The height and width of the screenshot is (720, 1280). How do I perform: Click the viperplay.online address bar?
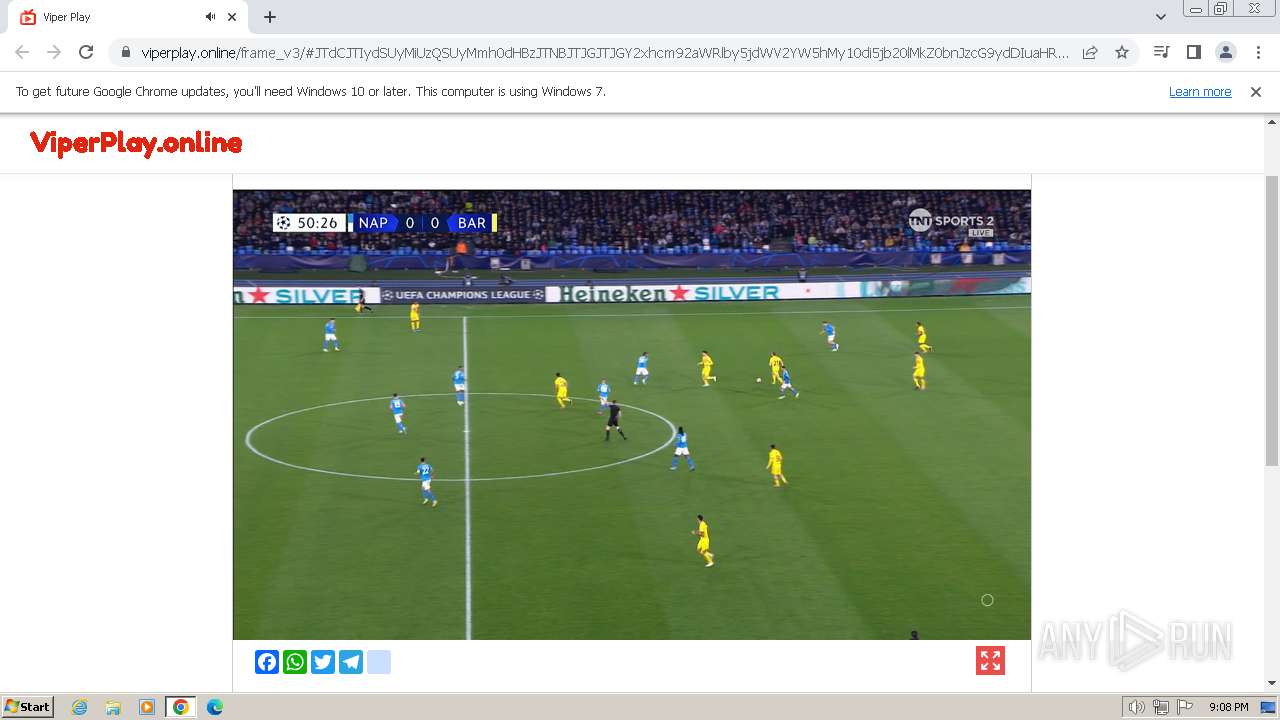pos(604,52)
